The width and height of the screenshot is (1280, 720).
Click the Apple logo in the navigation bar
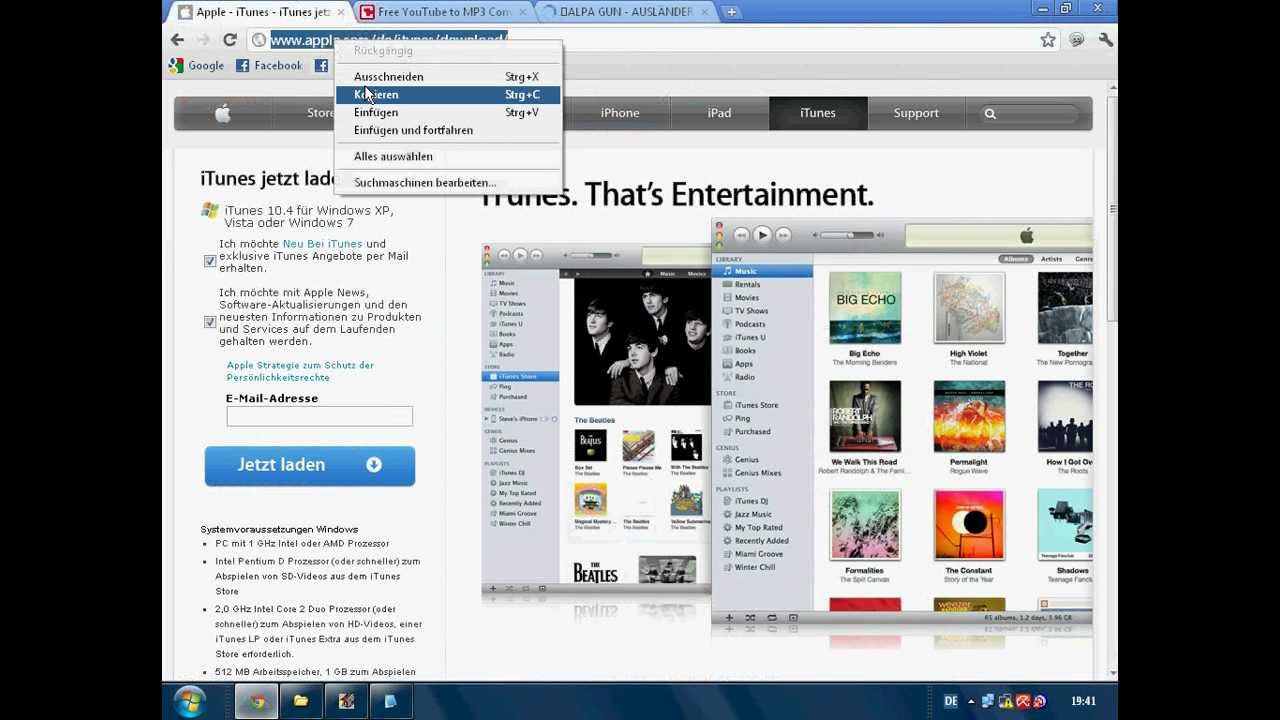(222, 113)
